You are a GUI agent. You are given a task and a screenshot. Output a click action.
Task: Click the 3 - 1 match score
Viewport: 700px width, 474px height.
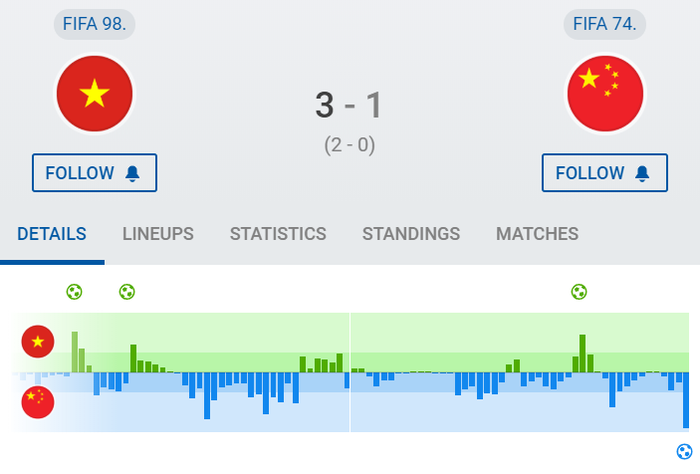(349, 105)
